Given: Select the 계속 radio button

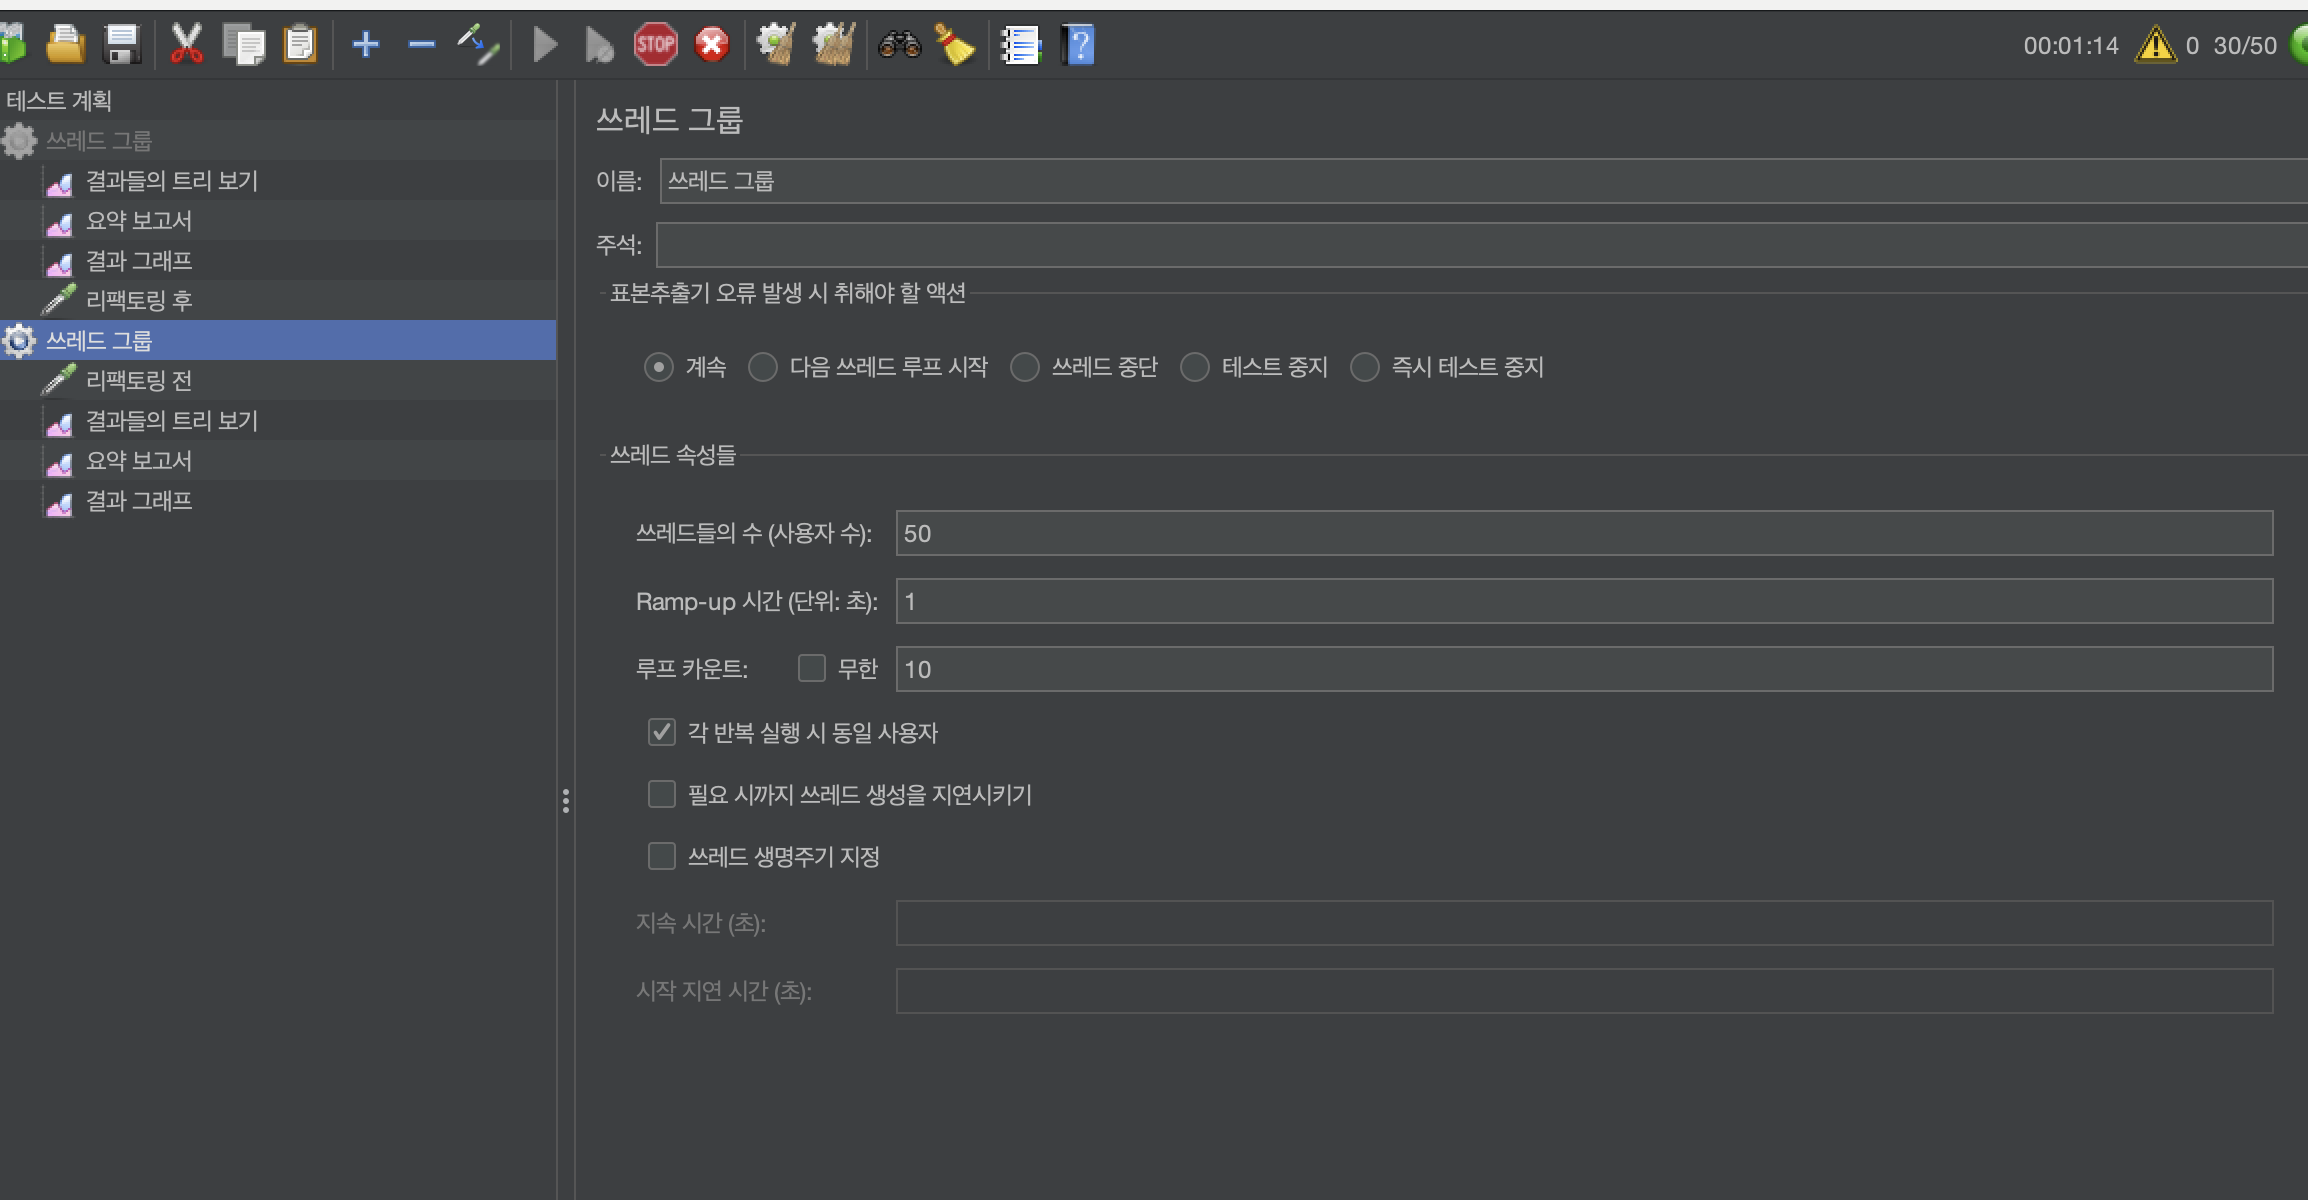Looking at the screenshot, I should tap(658, 367).
